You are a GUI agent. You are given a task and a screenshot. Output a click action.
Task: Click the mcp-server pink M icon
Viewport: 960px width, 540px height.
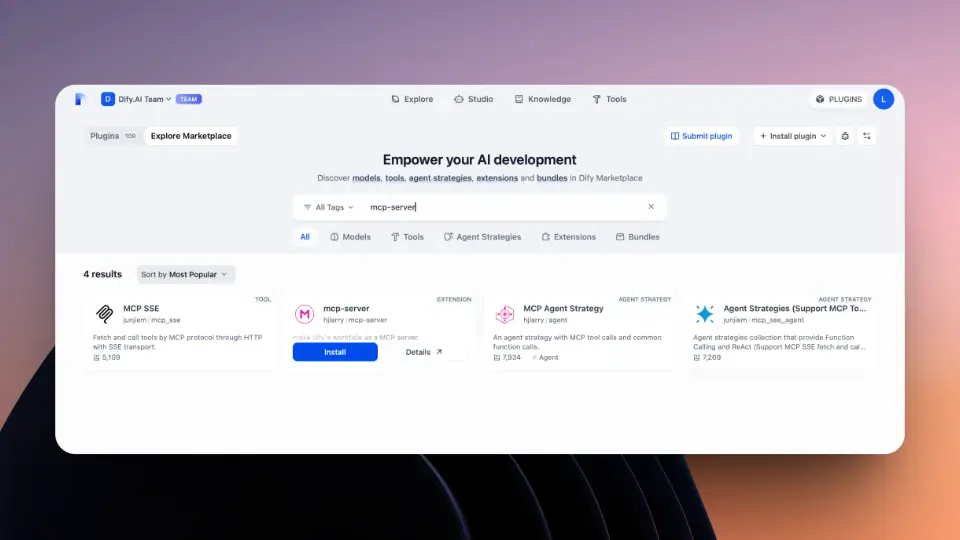304,314
